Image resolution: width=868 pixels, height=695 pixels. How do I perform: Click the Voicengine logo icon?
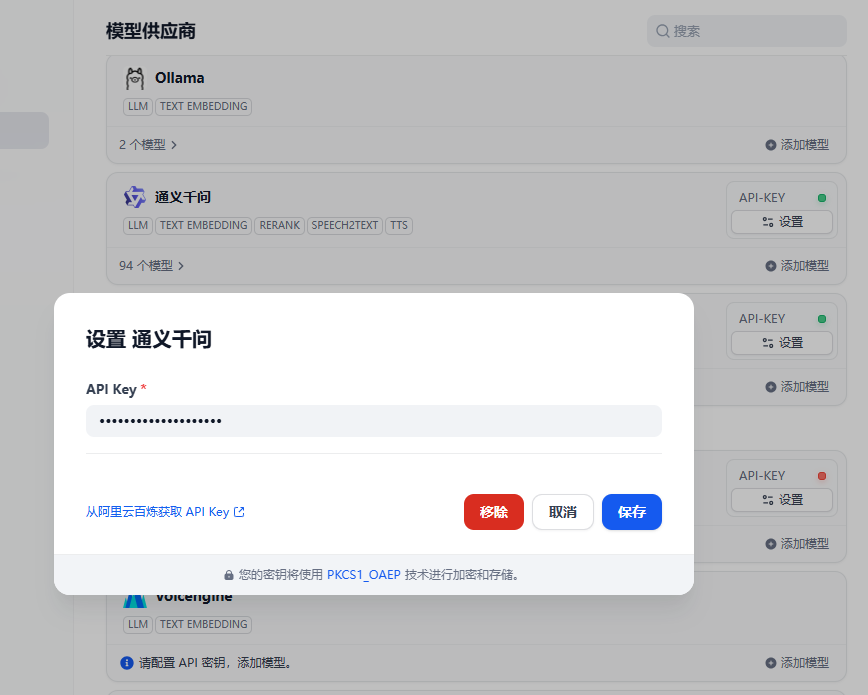click(x=135, y=601)
